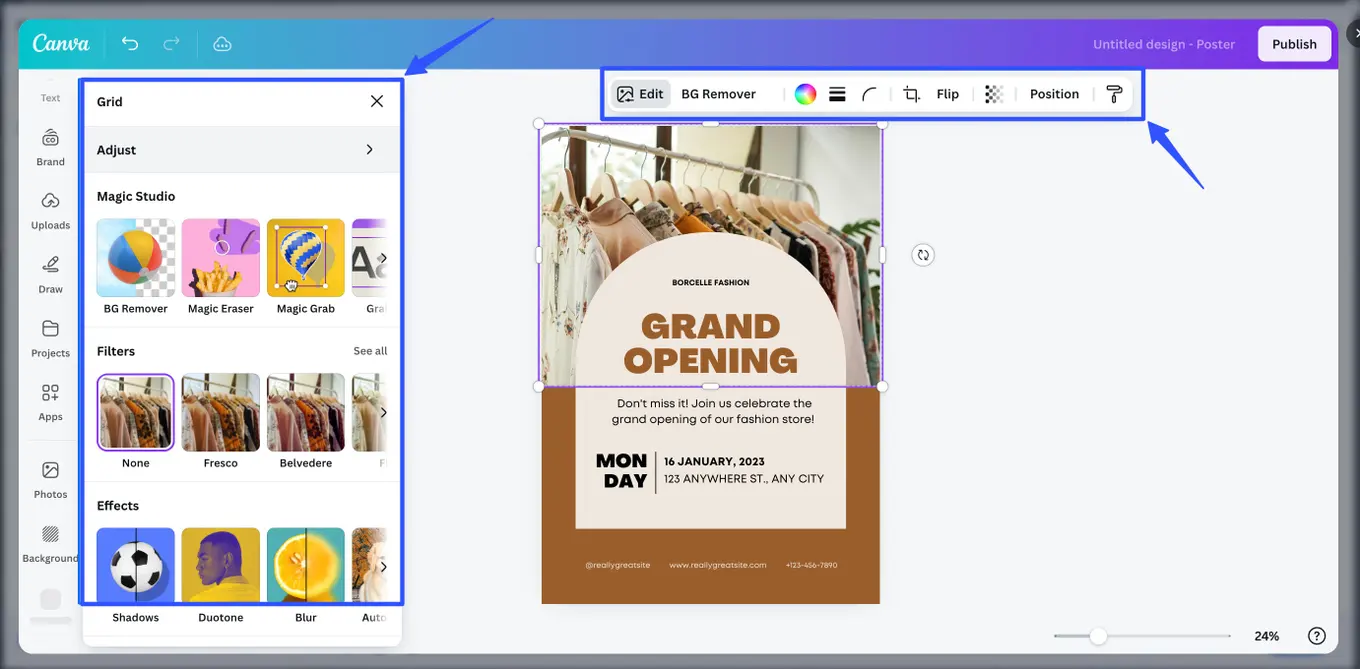Open the border style lines icon
The image size is (1360, 669).
coord(837,94)
